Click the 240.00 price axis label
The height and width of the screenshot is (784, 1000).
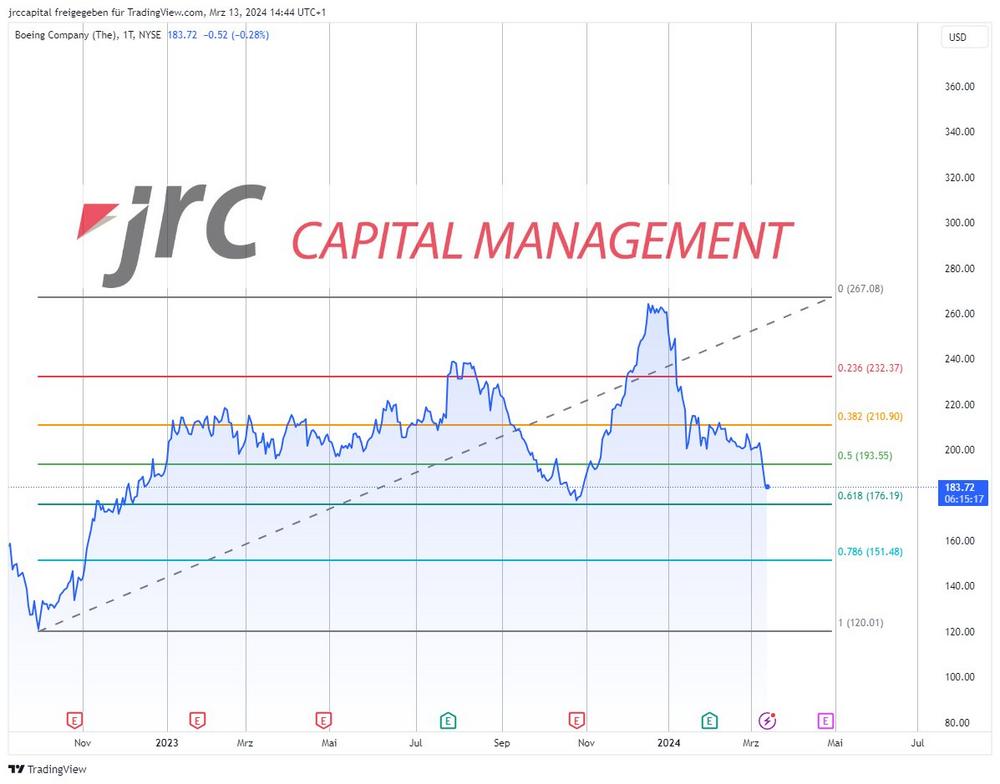coord(960,359)
